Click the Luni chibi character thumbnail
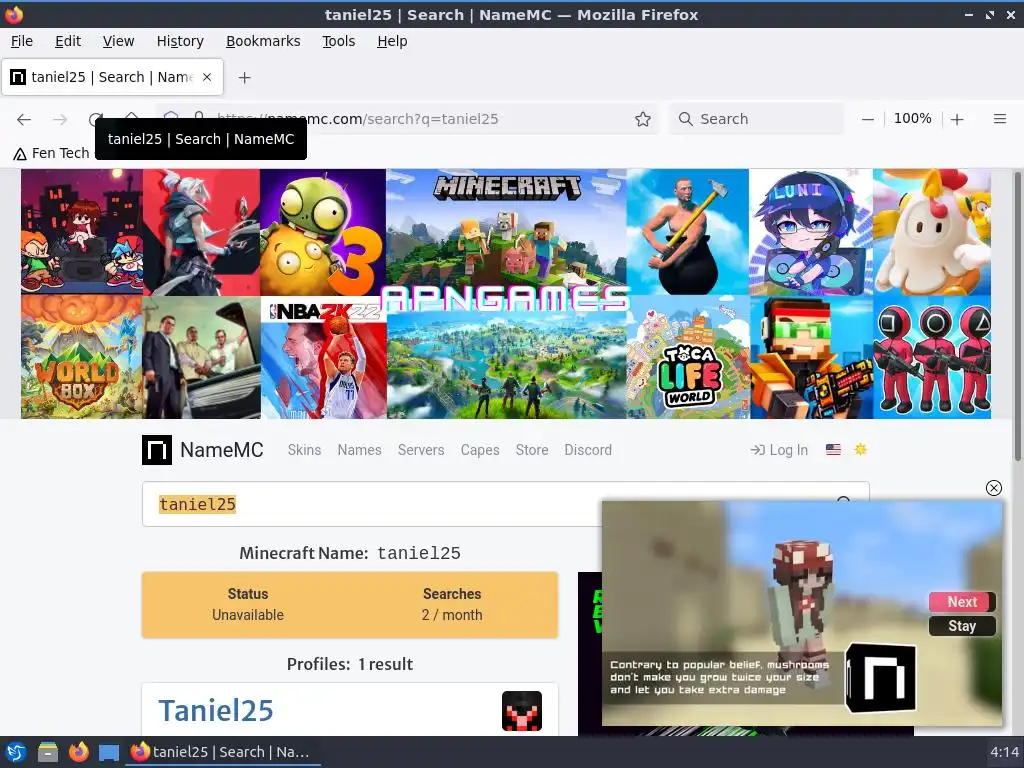Image resolution: width=1024 pixels, height=768 pixels. click(810, 232)
